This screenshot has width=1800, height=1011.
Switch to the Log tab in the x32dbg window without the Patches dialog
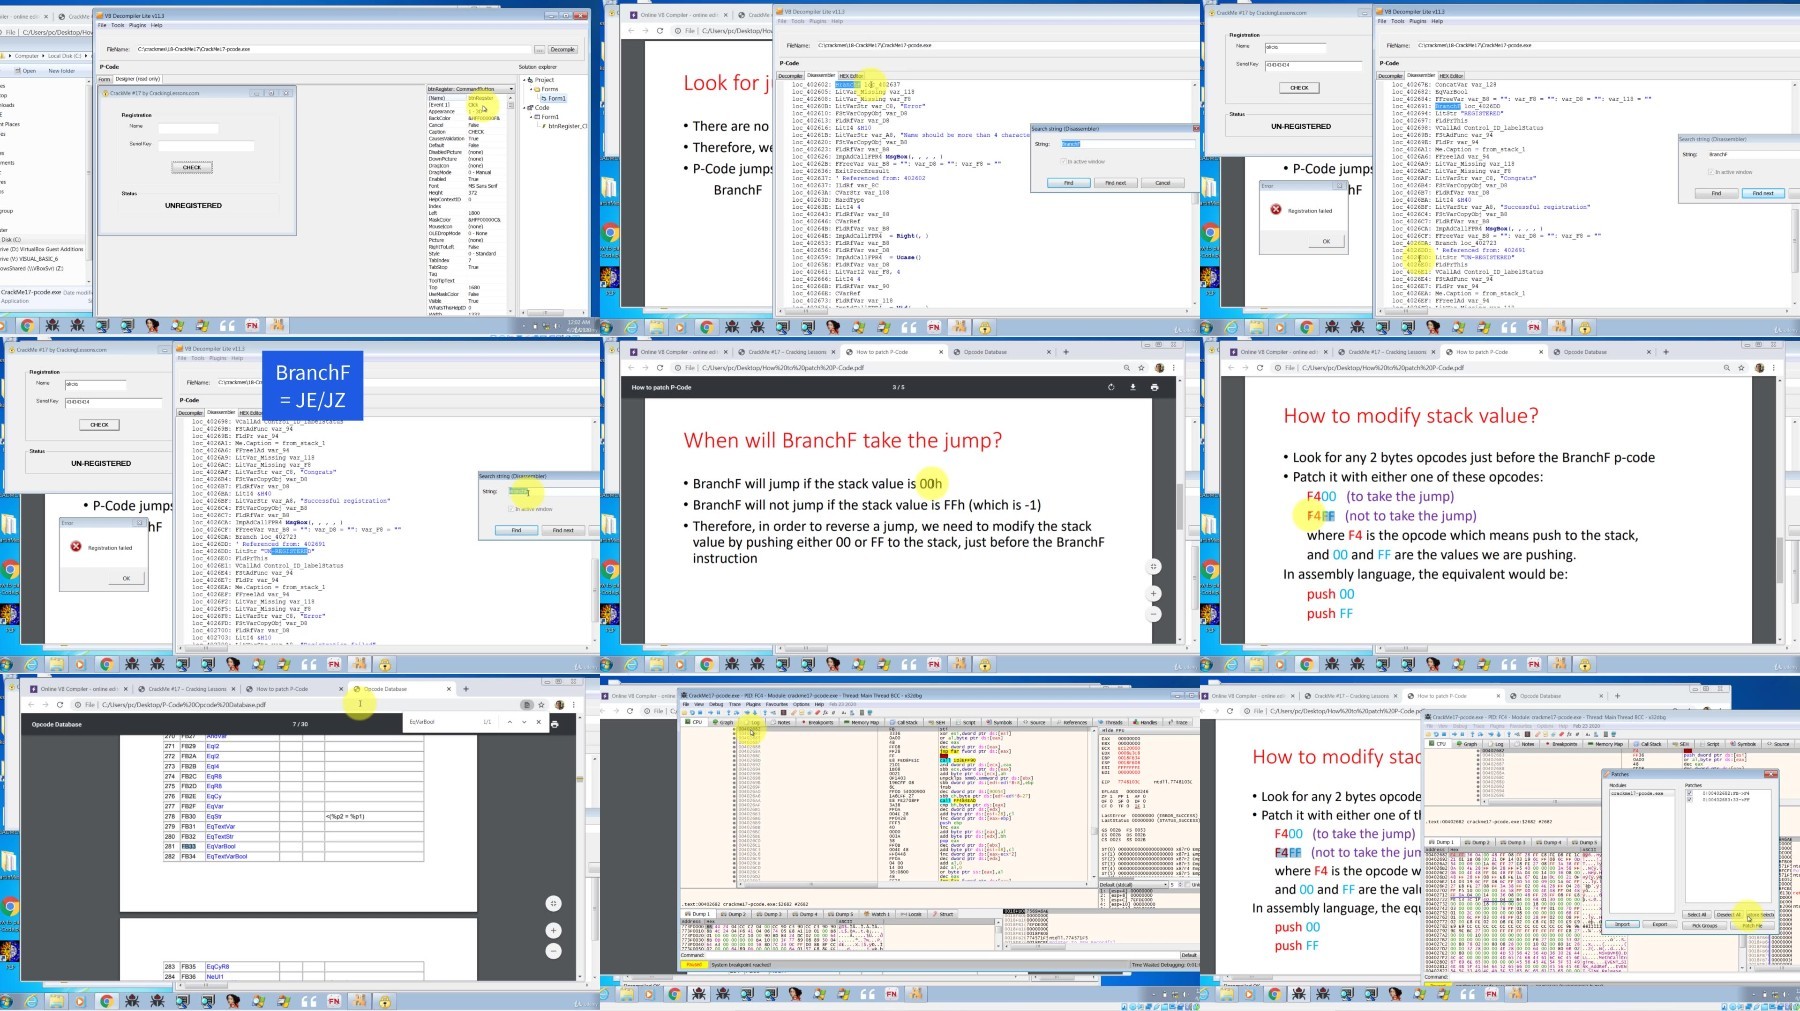pos(753,722)
